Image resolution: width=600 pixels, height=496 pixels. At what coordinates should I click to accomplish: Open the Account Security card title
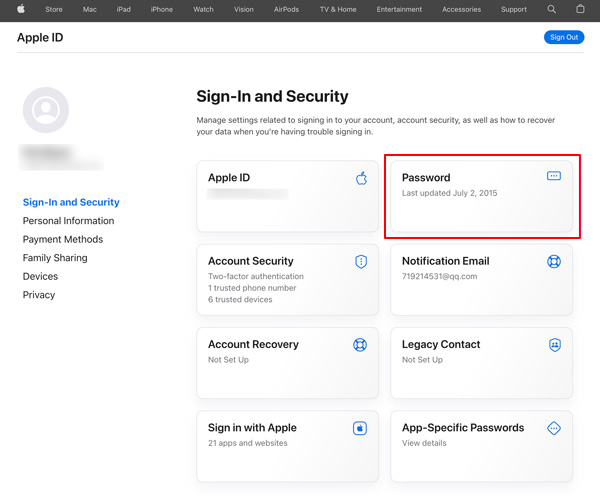251,261
